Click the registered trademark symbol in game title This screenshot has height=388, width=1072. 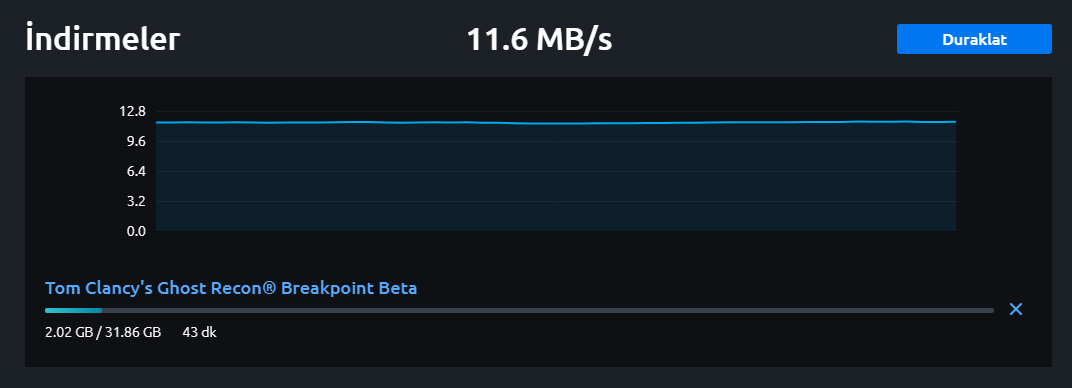(269, 288)
